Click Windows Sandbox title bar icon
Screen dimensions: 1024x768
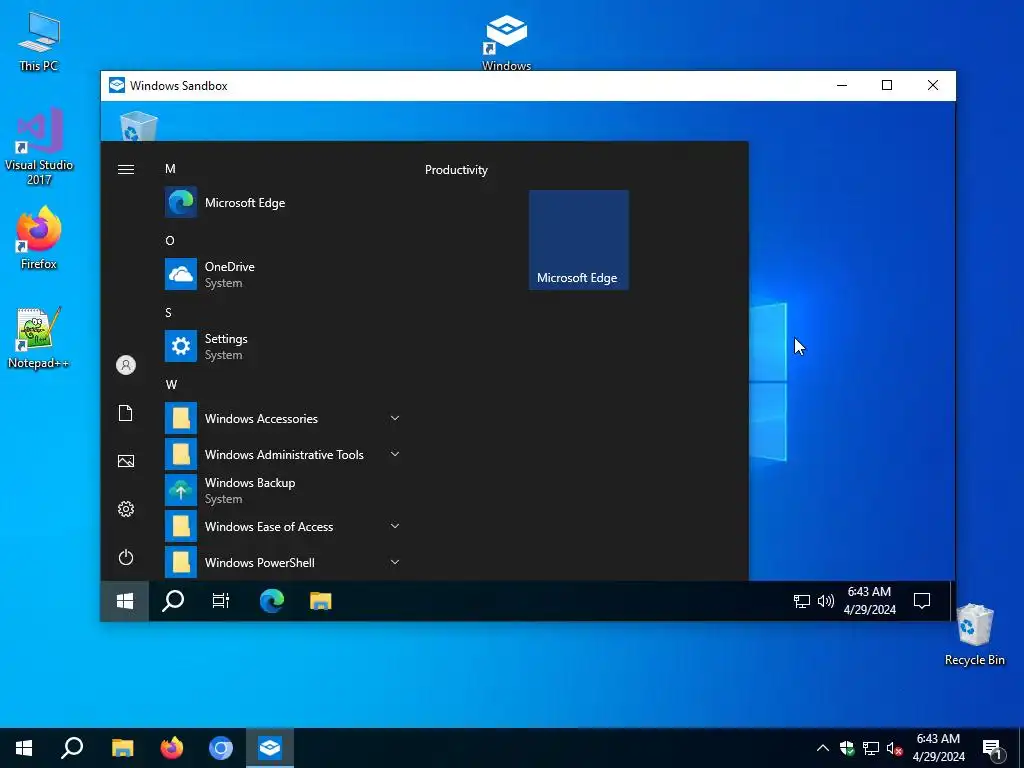tap(117, 86)
